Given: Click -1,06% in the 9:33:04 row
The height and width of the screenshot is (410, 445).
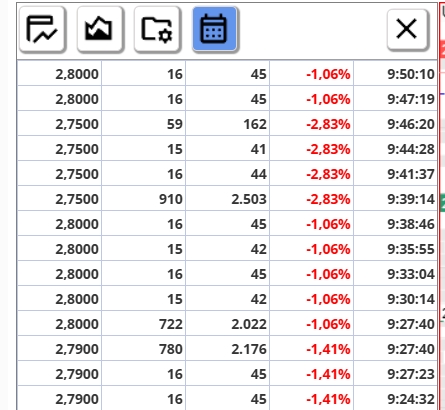Looking at the screenshot, I should (x=328, y=274).
